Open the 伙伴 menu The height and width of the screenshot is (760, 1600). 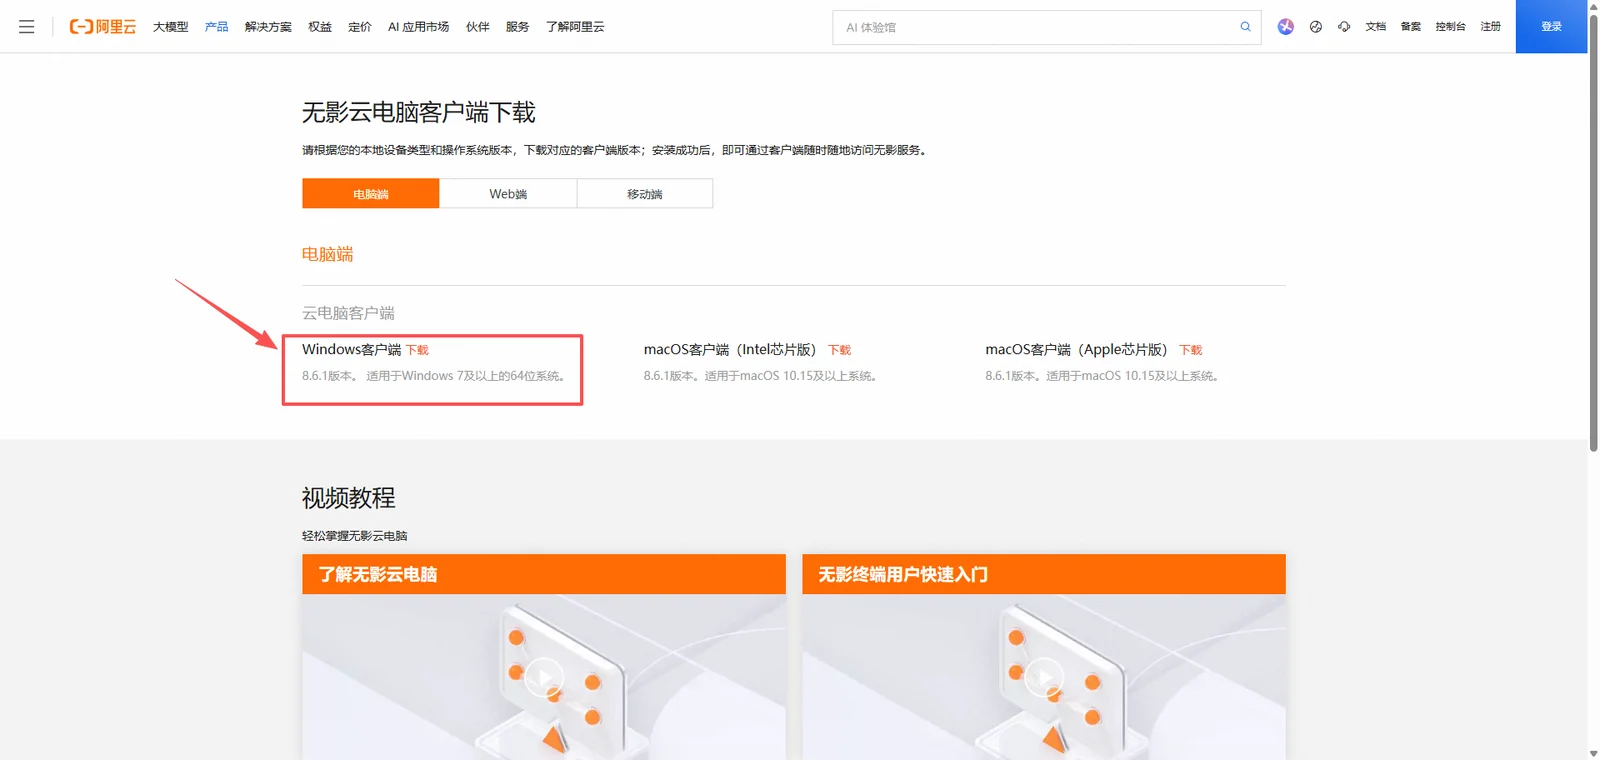[478, 27]
